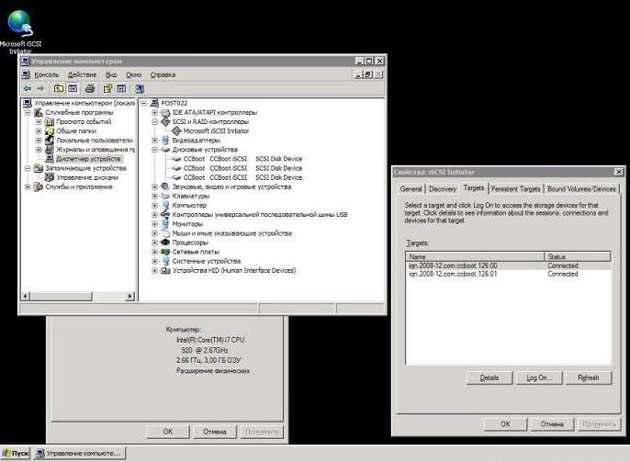The width and height of the screenshot is (630, 462).
Task: Switch to Discovery tab in iSCSI Initiator
Action: pyautogui.click(x=442, y=189)
